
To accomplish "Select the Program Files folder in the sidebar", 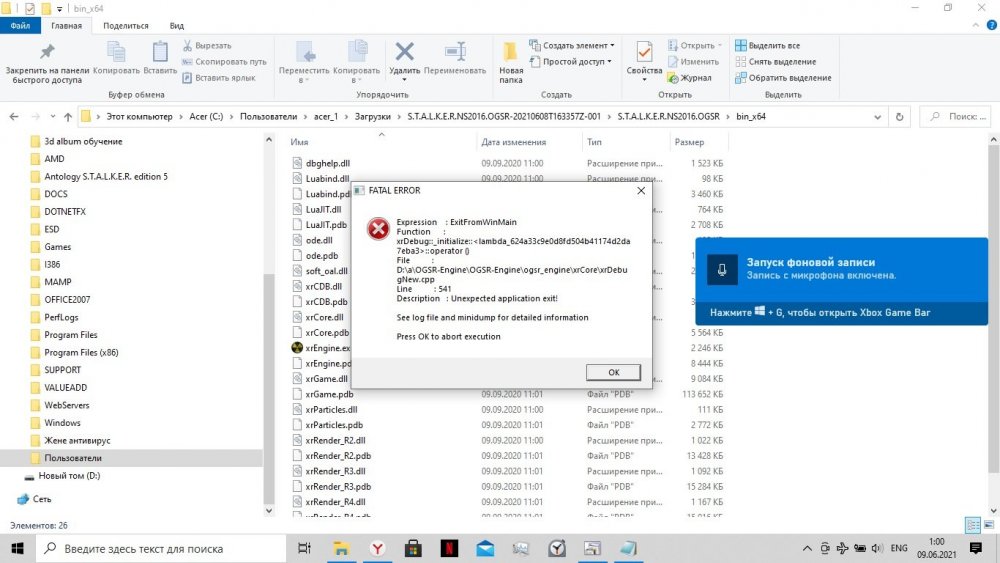I will [70, 335].
